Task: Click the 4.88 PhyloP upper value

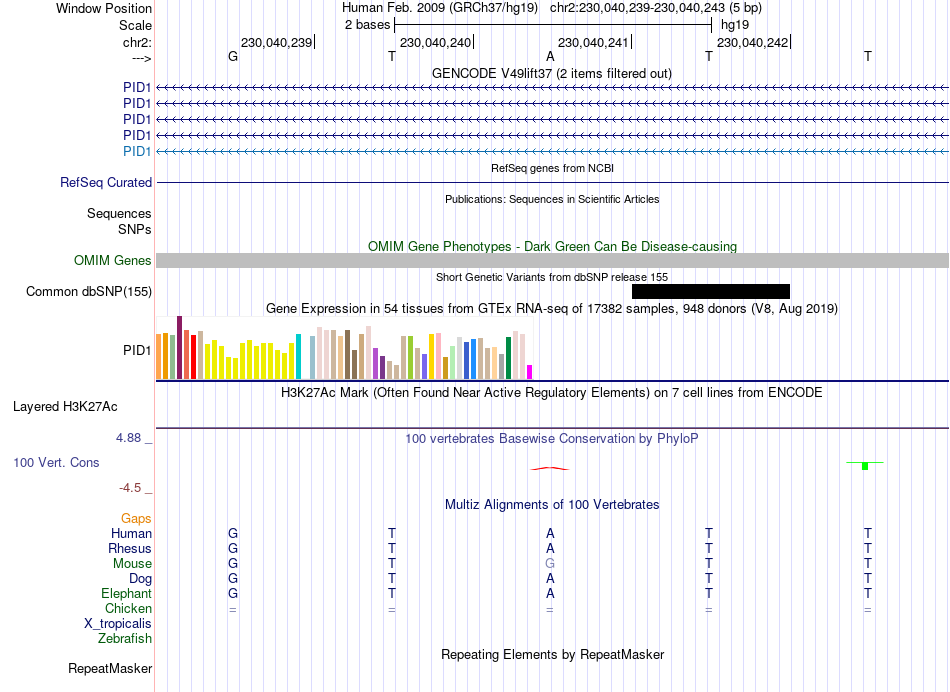Action: point(128,437)
